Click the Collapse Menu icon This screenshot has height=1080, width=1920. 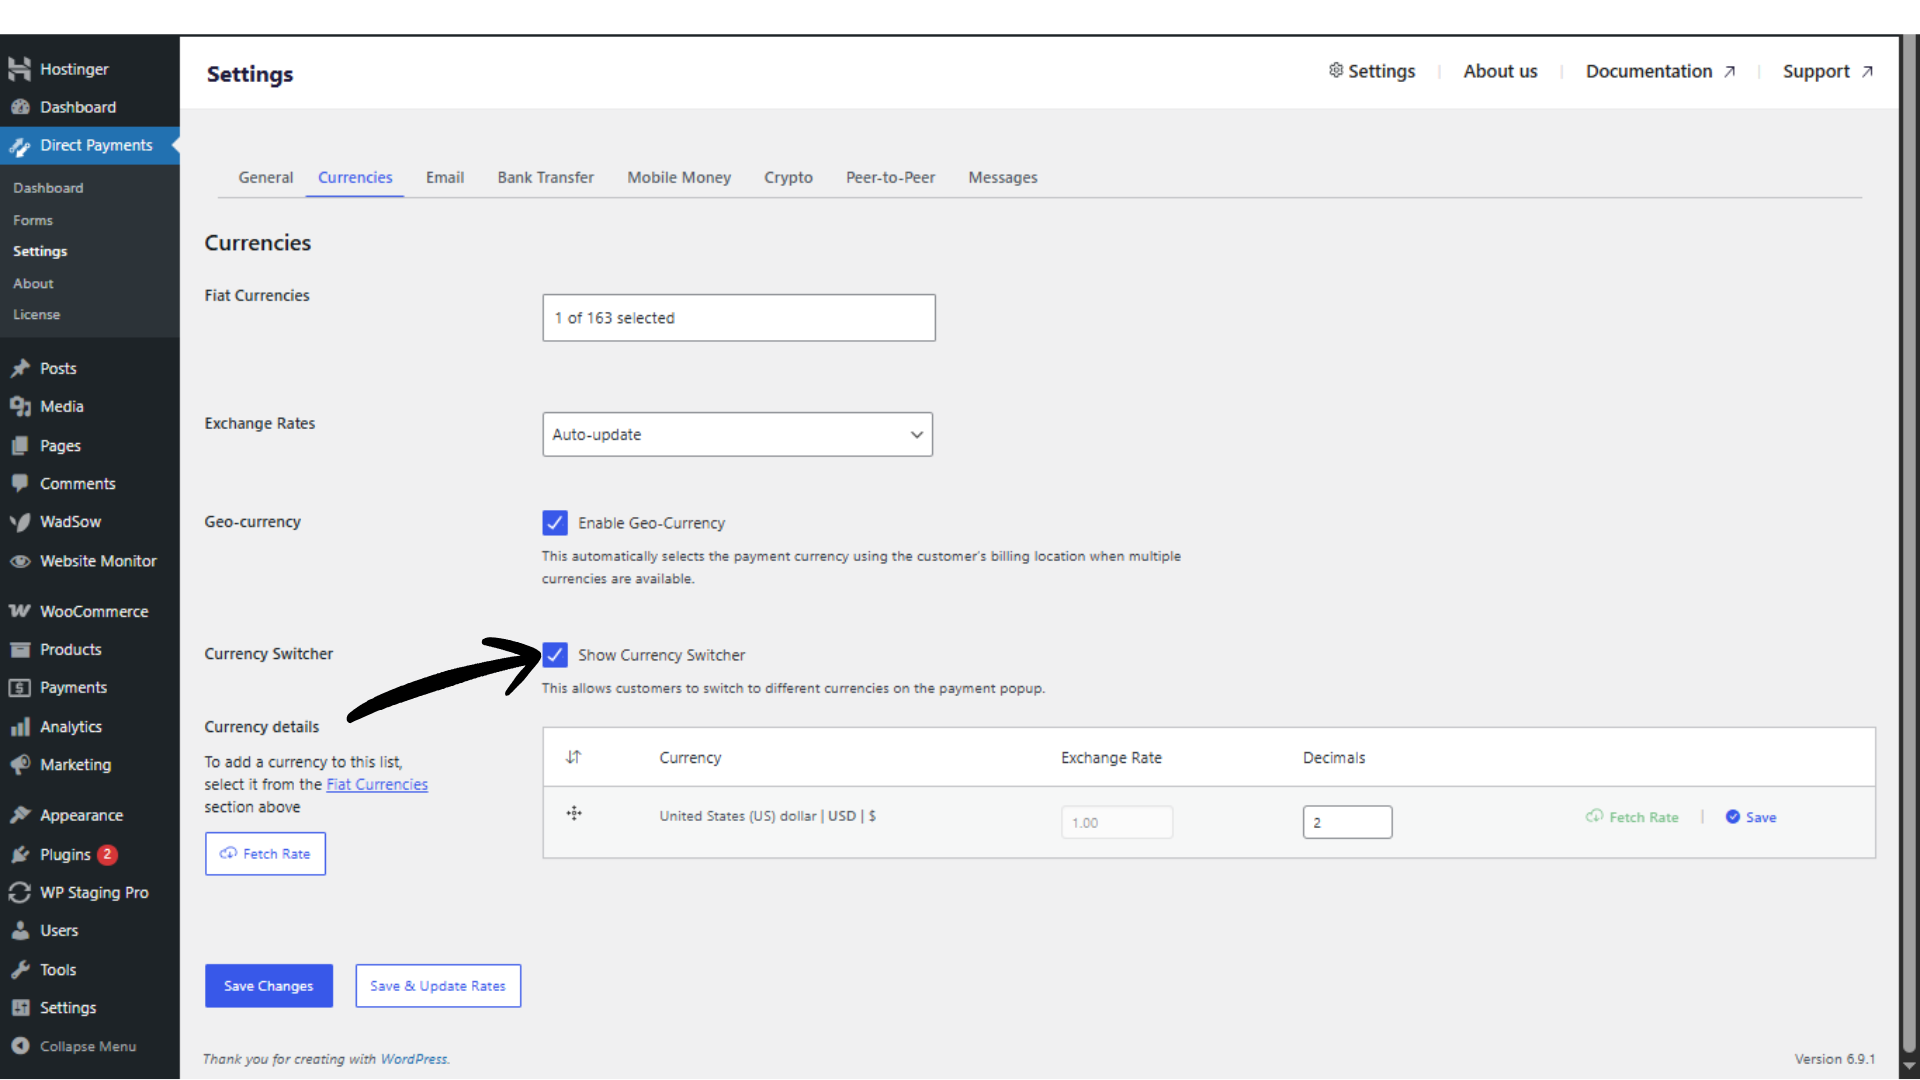(x=19, y=1046)
